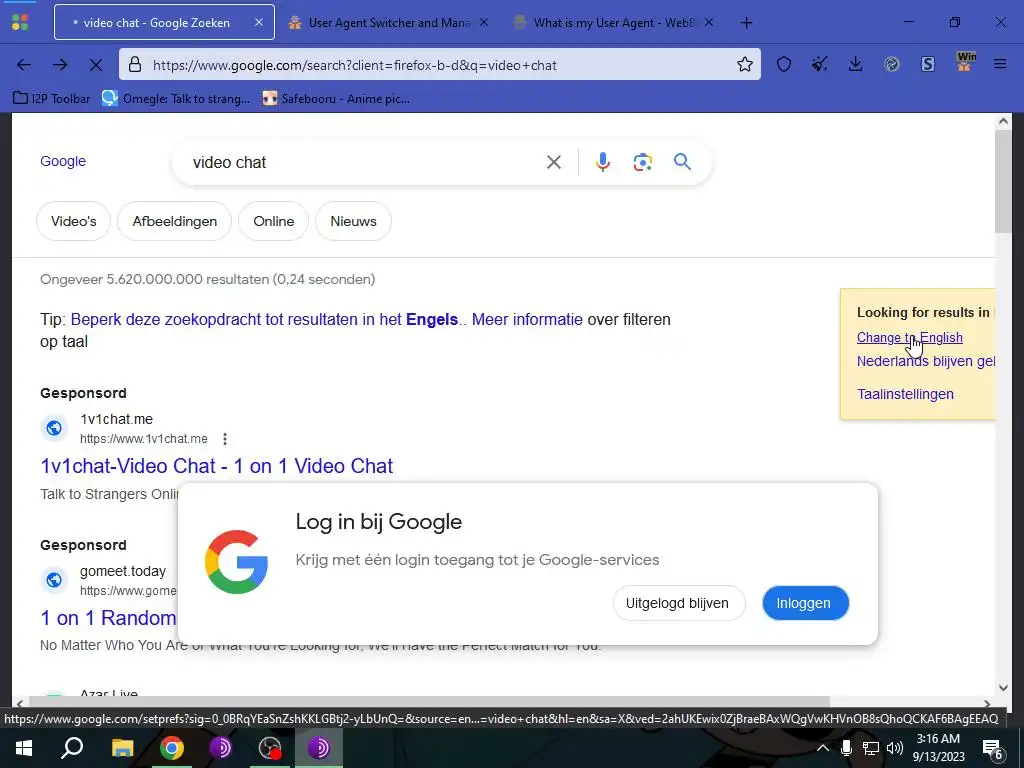
Task: Open Google Lens image search icon
Action: click(x=643, y=162)
